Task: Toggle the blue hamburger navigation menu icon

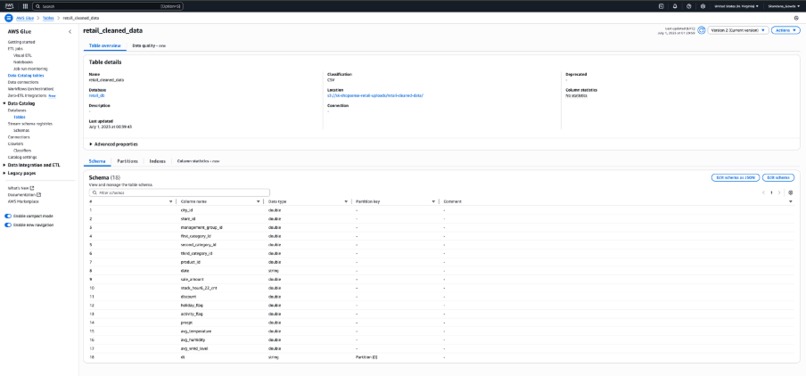Action: point(8,18)
